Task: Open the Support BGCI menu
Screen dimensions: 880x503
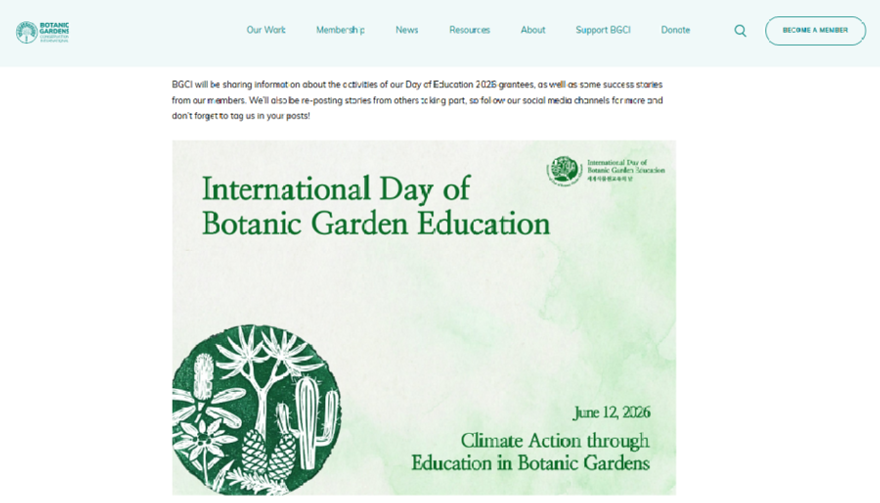Action: (603, 30)
